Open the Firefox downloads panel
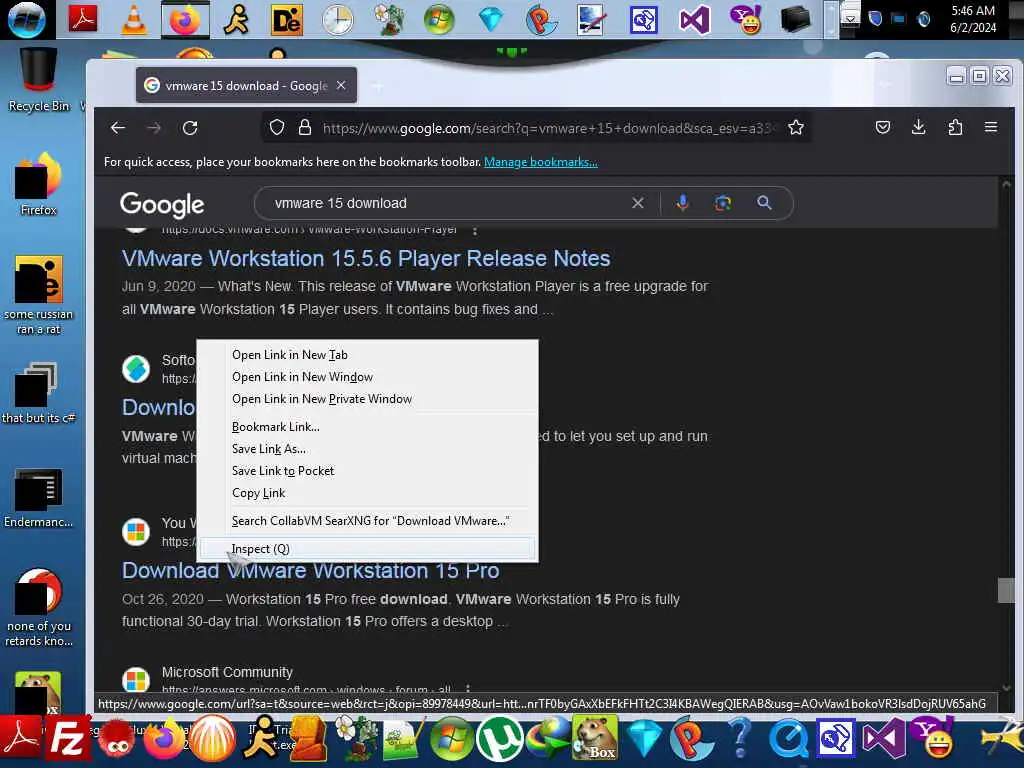 (918, 128)
